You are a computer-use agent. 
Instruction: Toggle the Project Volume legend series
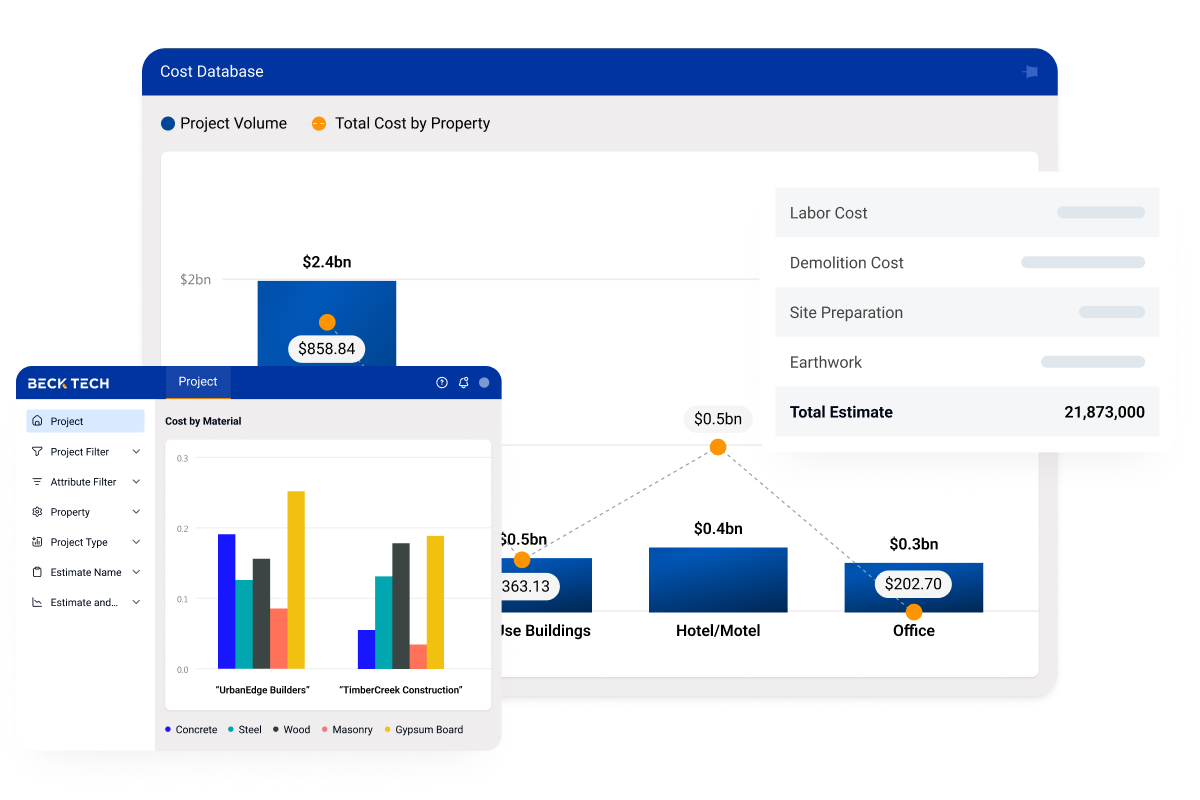point(224,124)
